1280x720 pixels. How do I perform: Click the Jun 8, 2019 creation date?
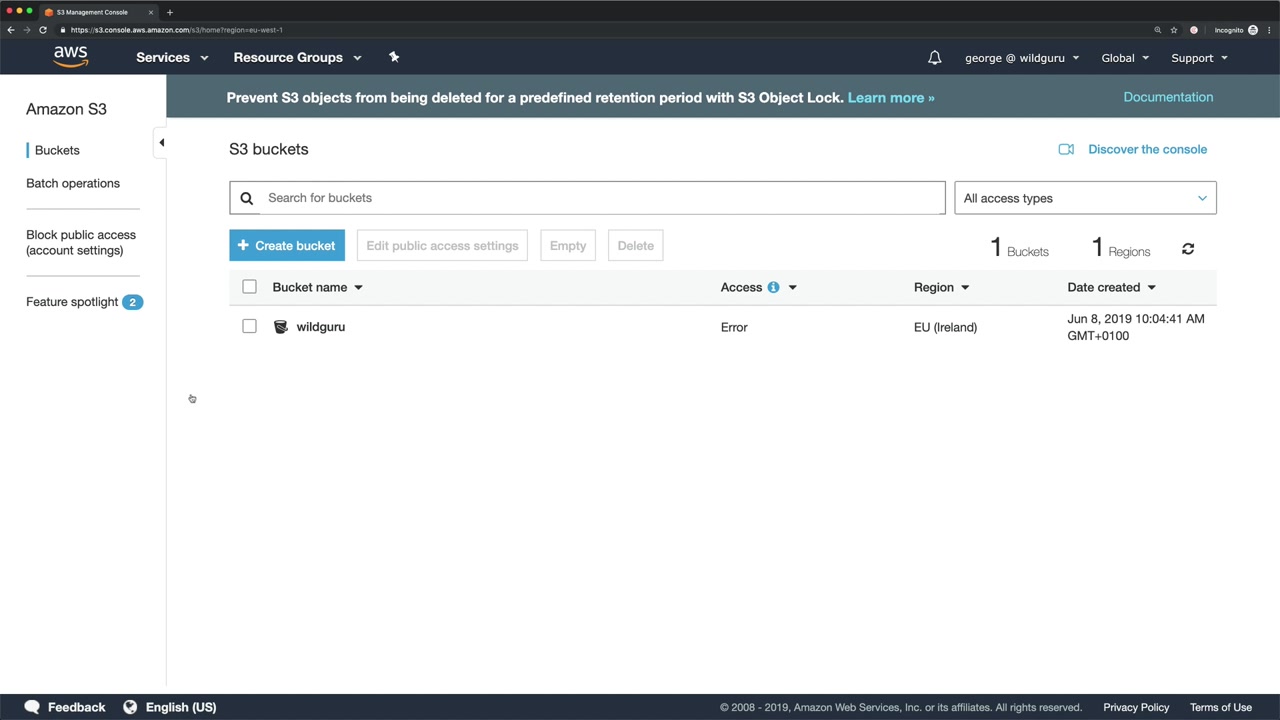click(1136, 327)
